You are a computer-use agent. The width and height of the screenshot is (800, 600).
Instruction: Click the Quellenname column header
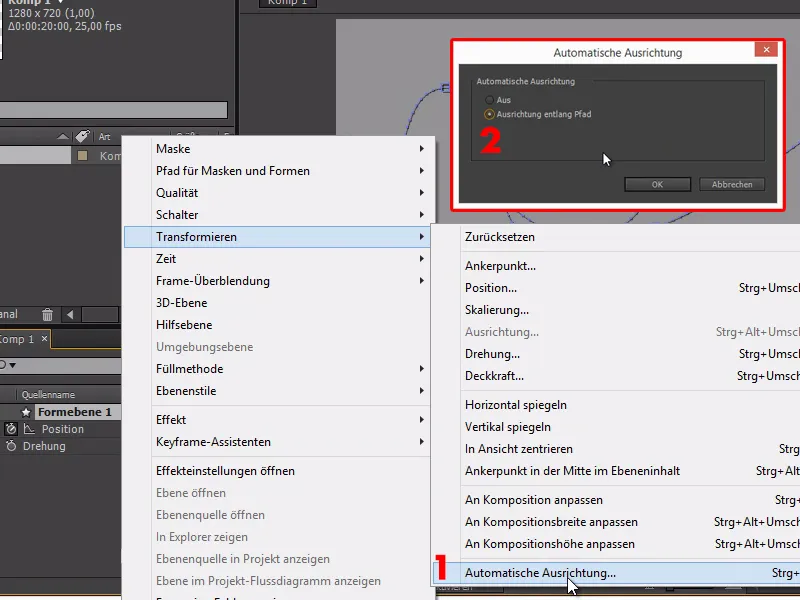48,394
